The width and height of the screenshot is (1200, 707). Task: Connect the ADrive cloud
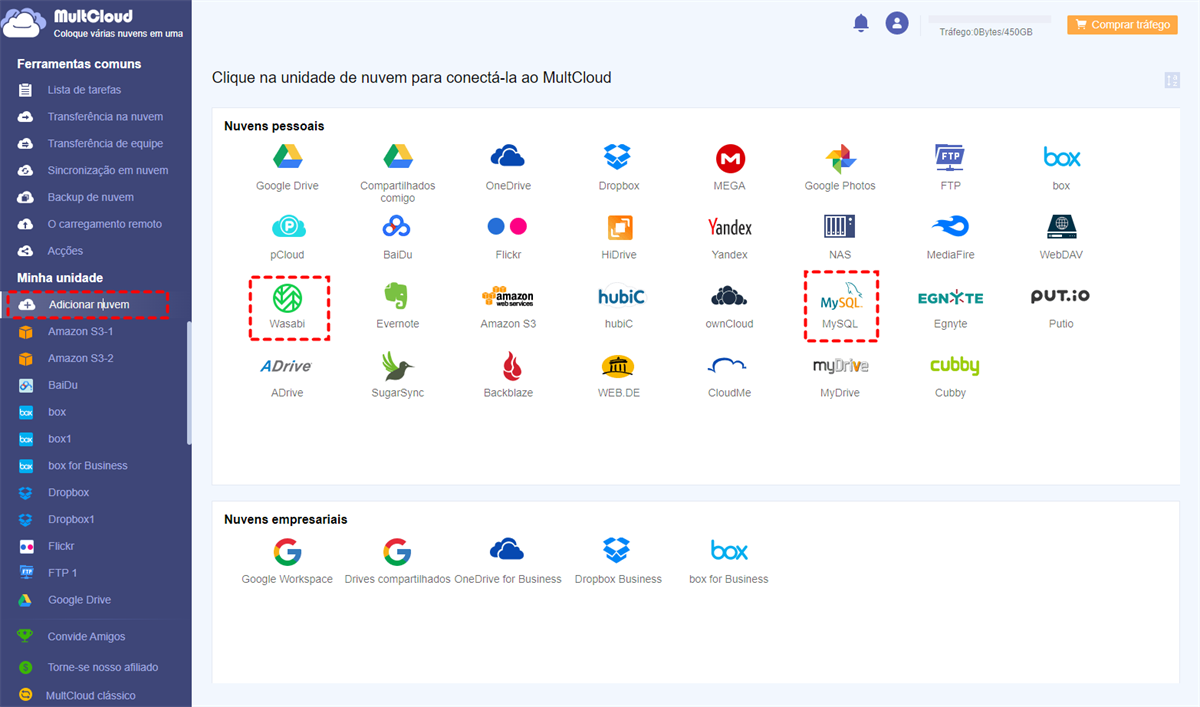point(286,366)
